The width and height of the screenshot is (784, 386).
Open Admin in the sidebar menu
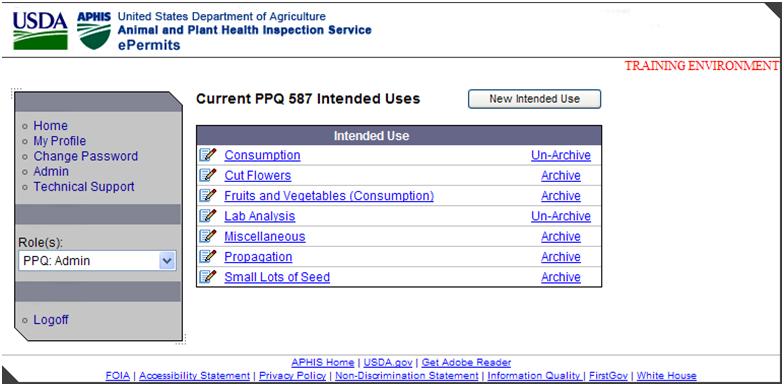pos(51,171)
